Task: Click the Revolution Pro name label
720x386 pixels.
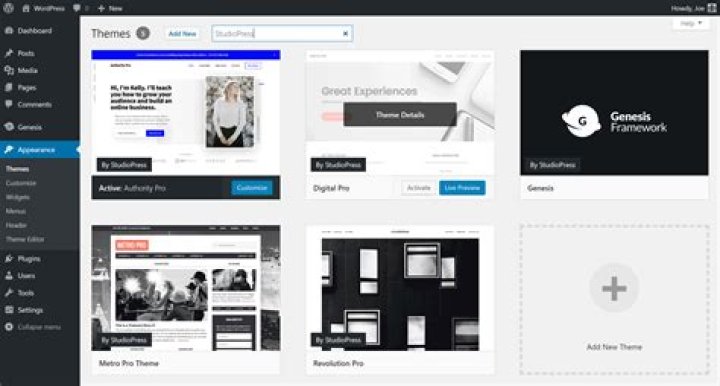Action: 338,363
